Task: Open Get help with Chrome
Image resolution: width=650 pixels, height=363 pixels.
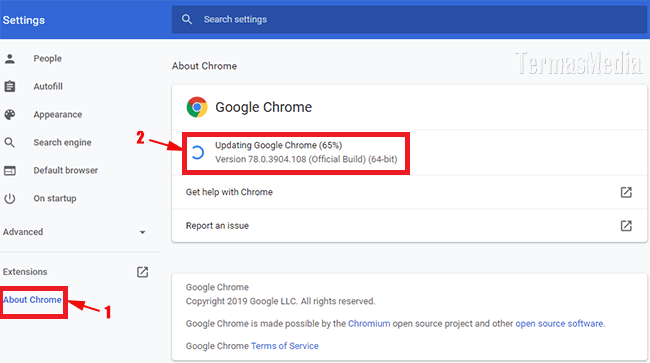Action: pos(229,192)
